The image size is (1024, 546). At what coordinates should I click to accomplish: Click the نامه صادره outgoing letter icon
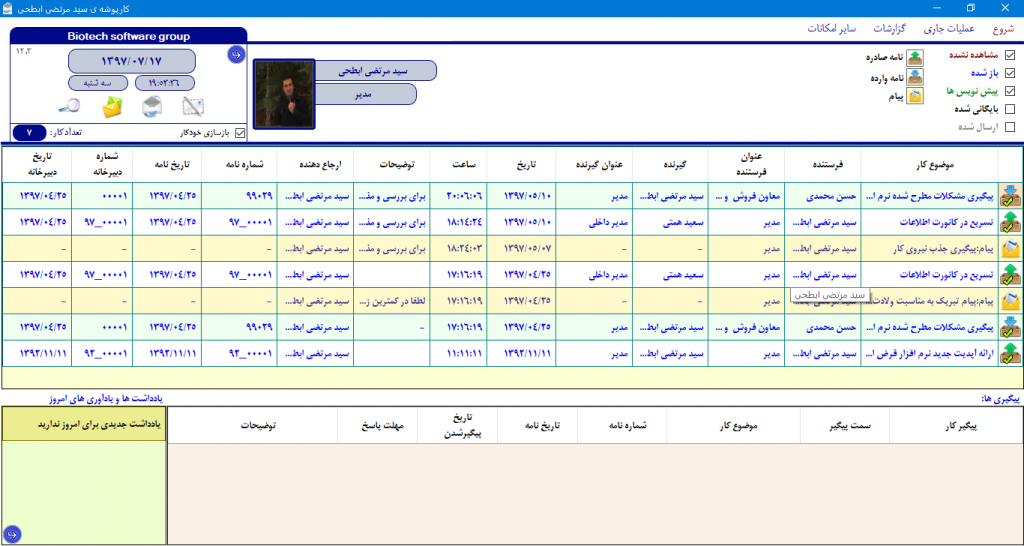[x=915, y=57]
